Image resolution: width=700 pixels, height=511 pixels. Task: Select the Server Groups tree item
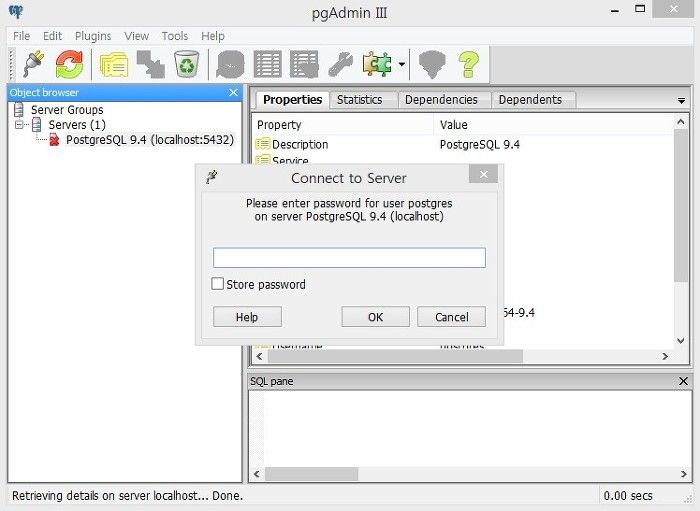tap(67, 110)
